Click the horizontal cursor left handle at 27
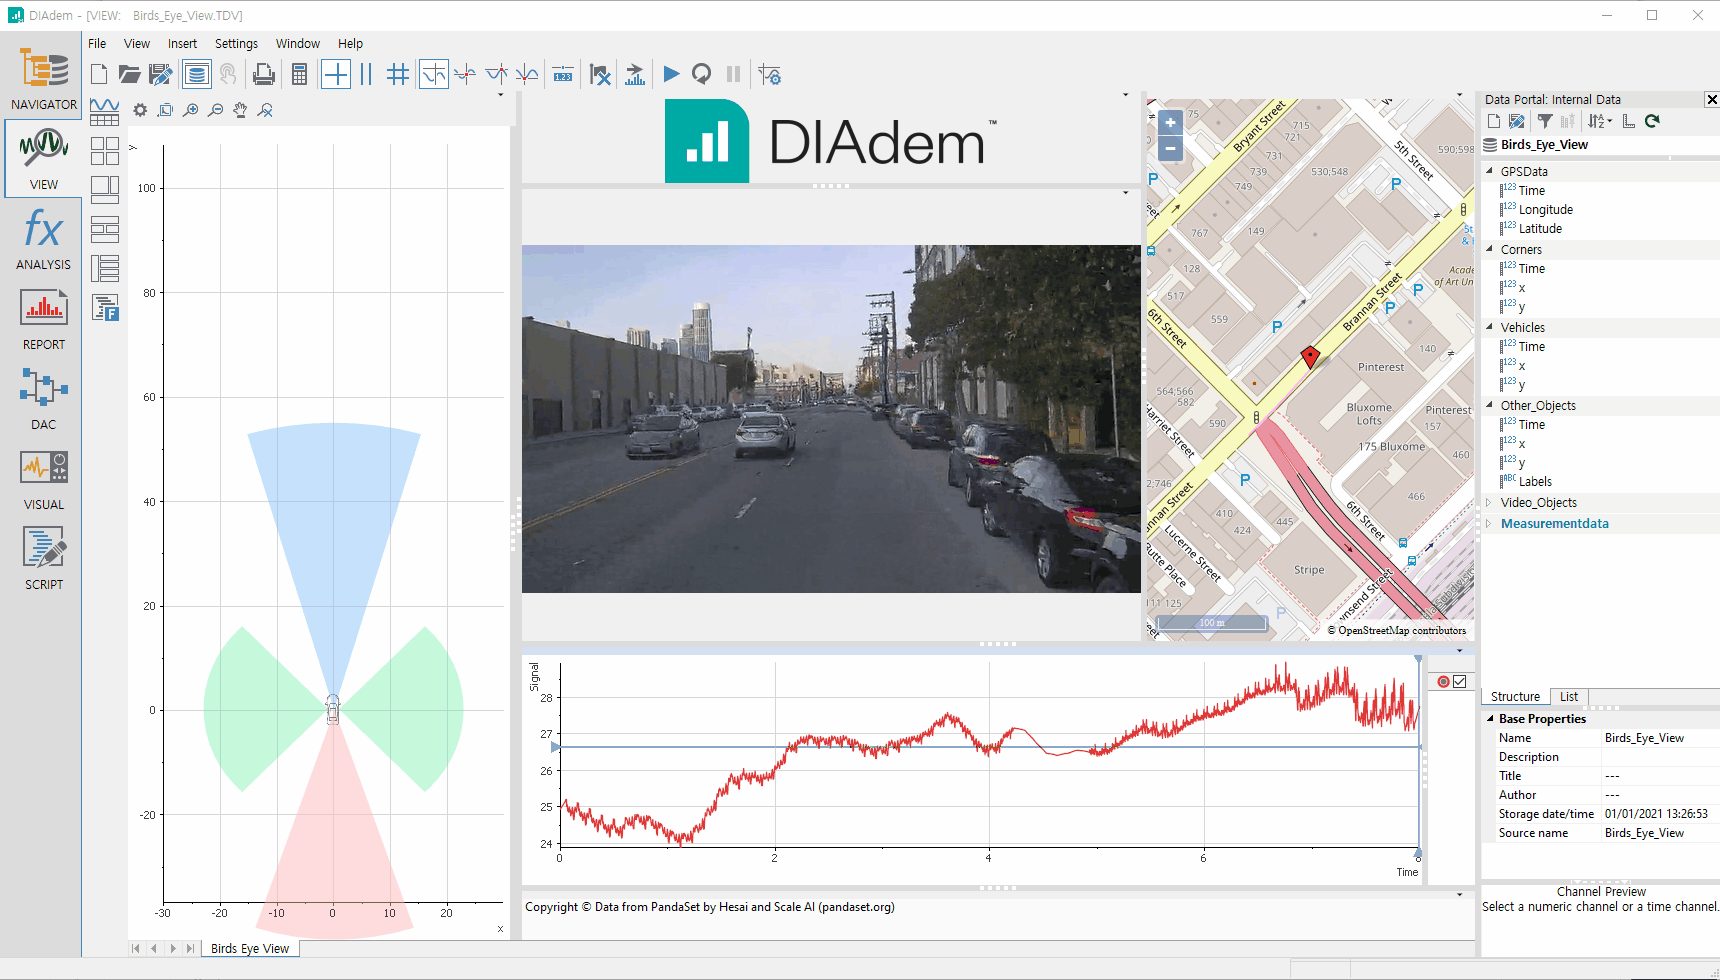Image resolution: width=1720 pixels, height=980 pixels. [556, 747]
